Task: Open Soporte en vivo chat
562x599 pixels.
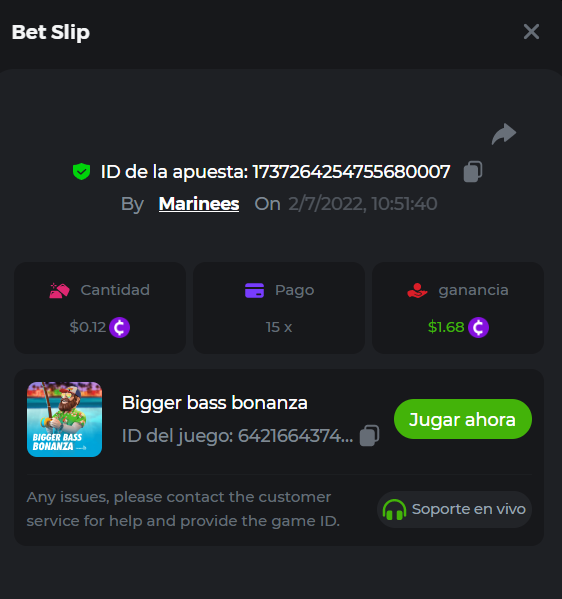Action: (x=454, y=510)
